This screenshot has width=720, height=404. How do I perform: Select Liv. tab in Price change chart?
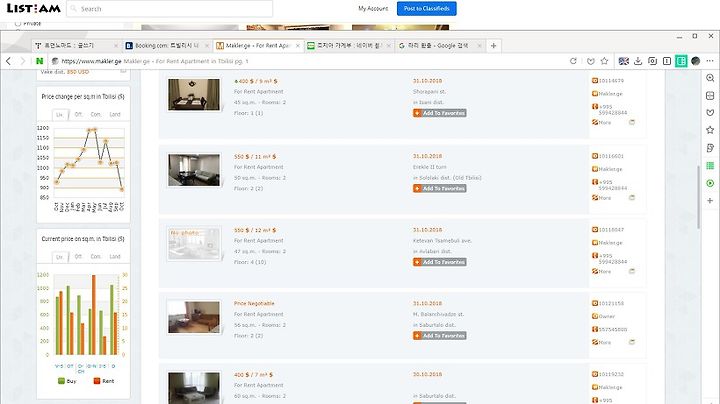coord(60,114)
